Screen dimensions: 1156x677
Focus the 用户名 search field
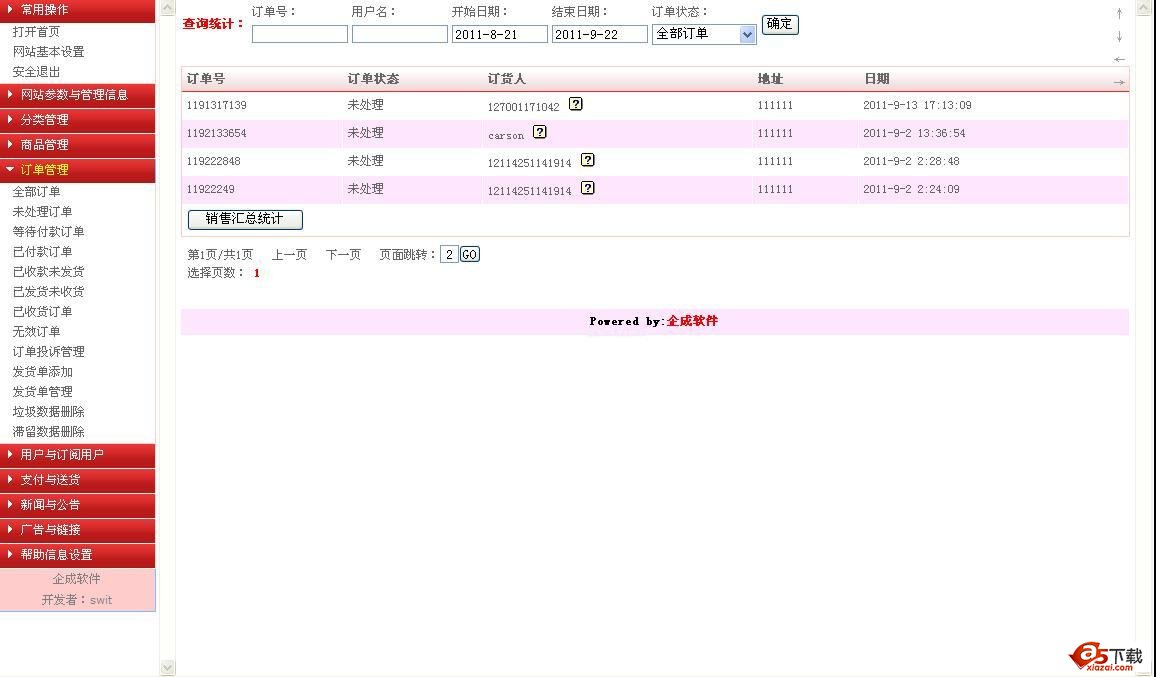pos(400,34)
